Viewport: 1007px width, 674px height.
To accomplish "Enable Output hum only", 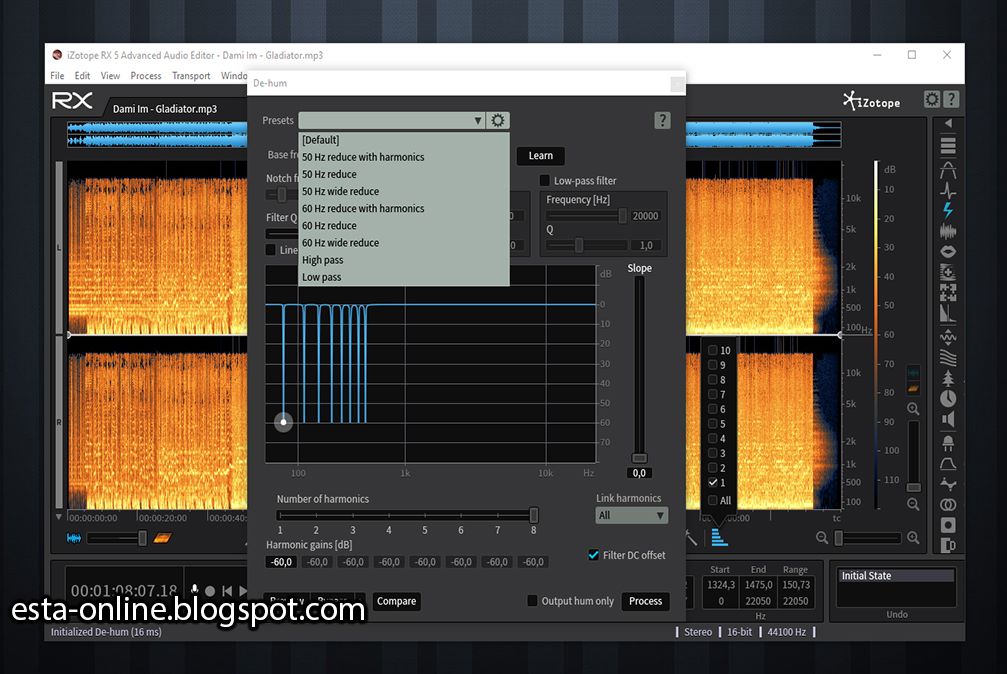I will 532,601.
